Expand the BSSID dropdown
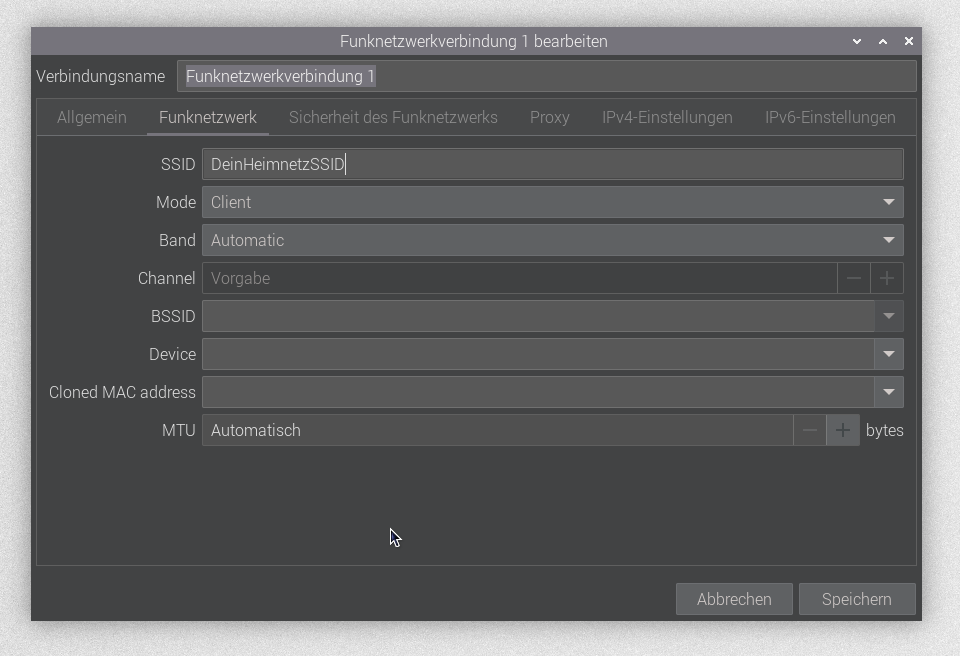 tap(888, 316)
